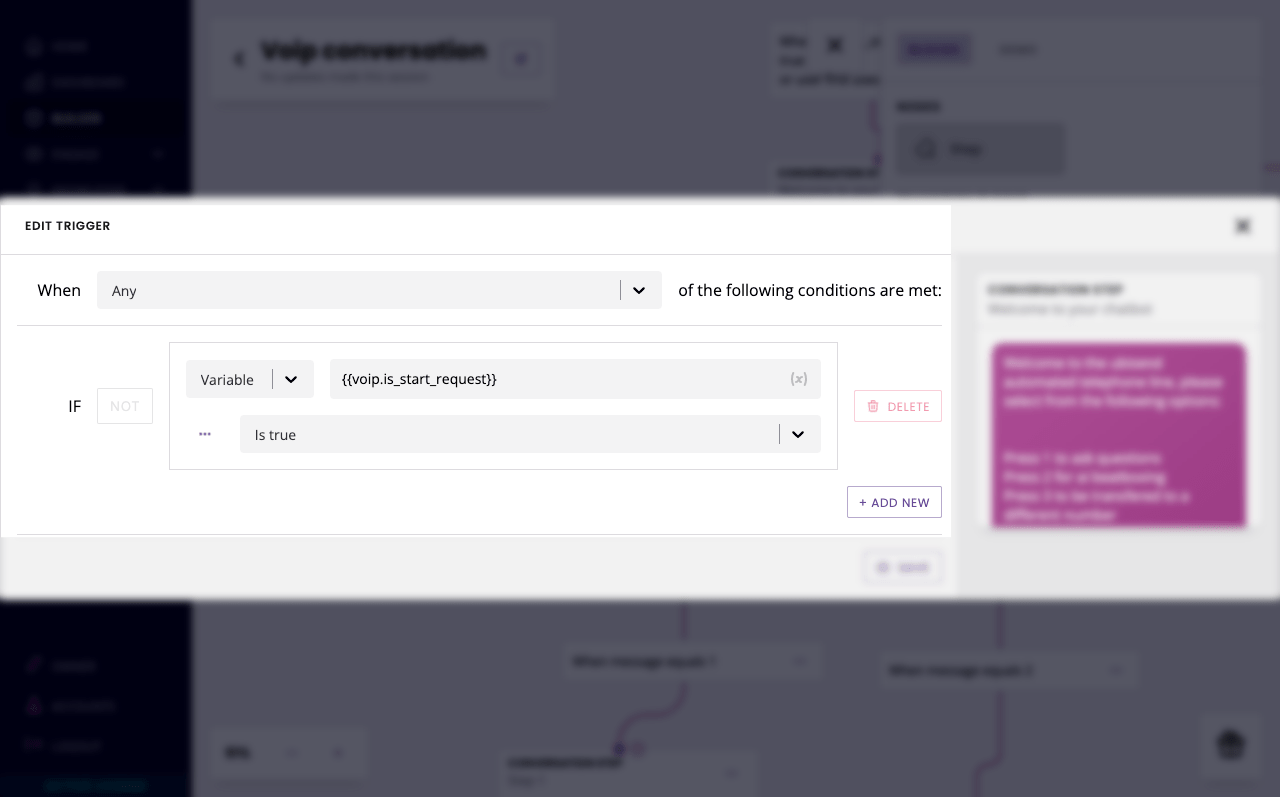The width and height of the screenshot is (1280, 797).
Task: Click the variable insert (x) icon
Action: coord(798,379)
